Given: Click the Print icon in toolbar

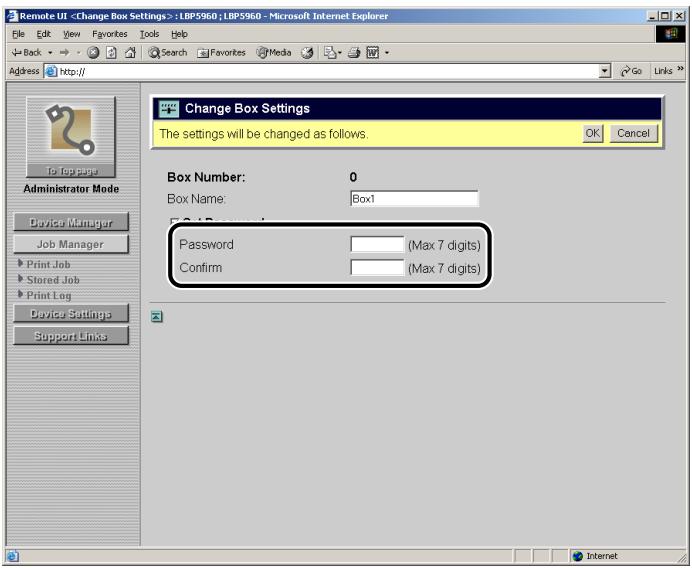Looking at the screenshot, I should [354, 53].
